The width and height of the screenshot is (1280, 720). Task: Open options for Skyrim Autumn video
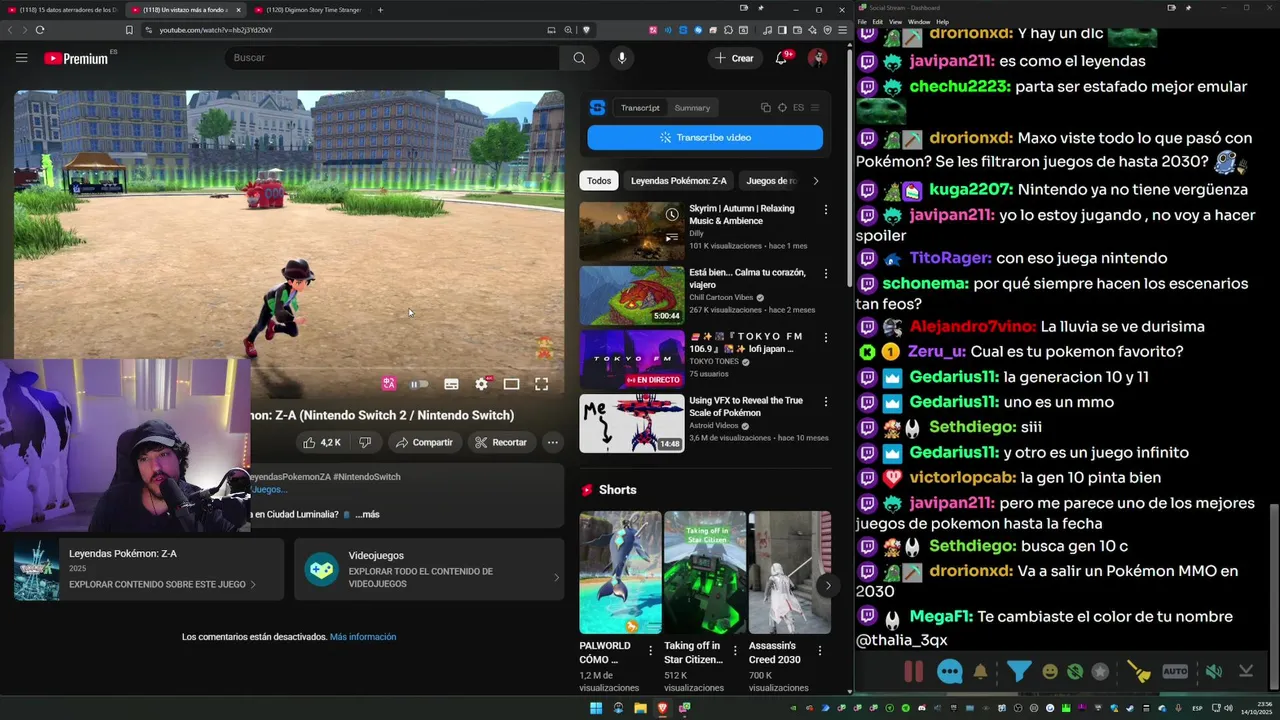pyautogui.click(x=825, y=210)
